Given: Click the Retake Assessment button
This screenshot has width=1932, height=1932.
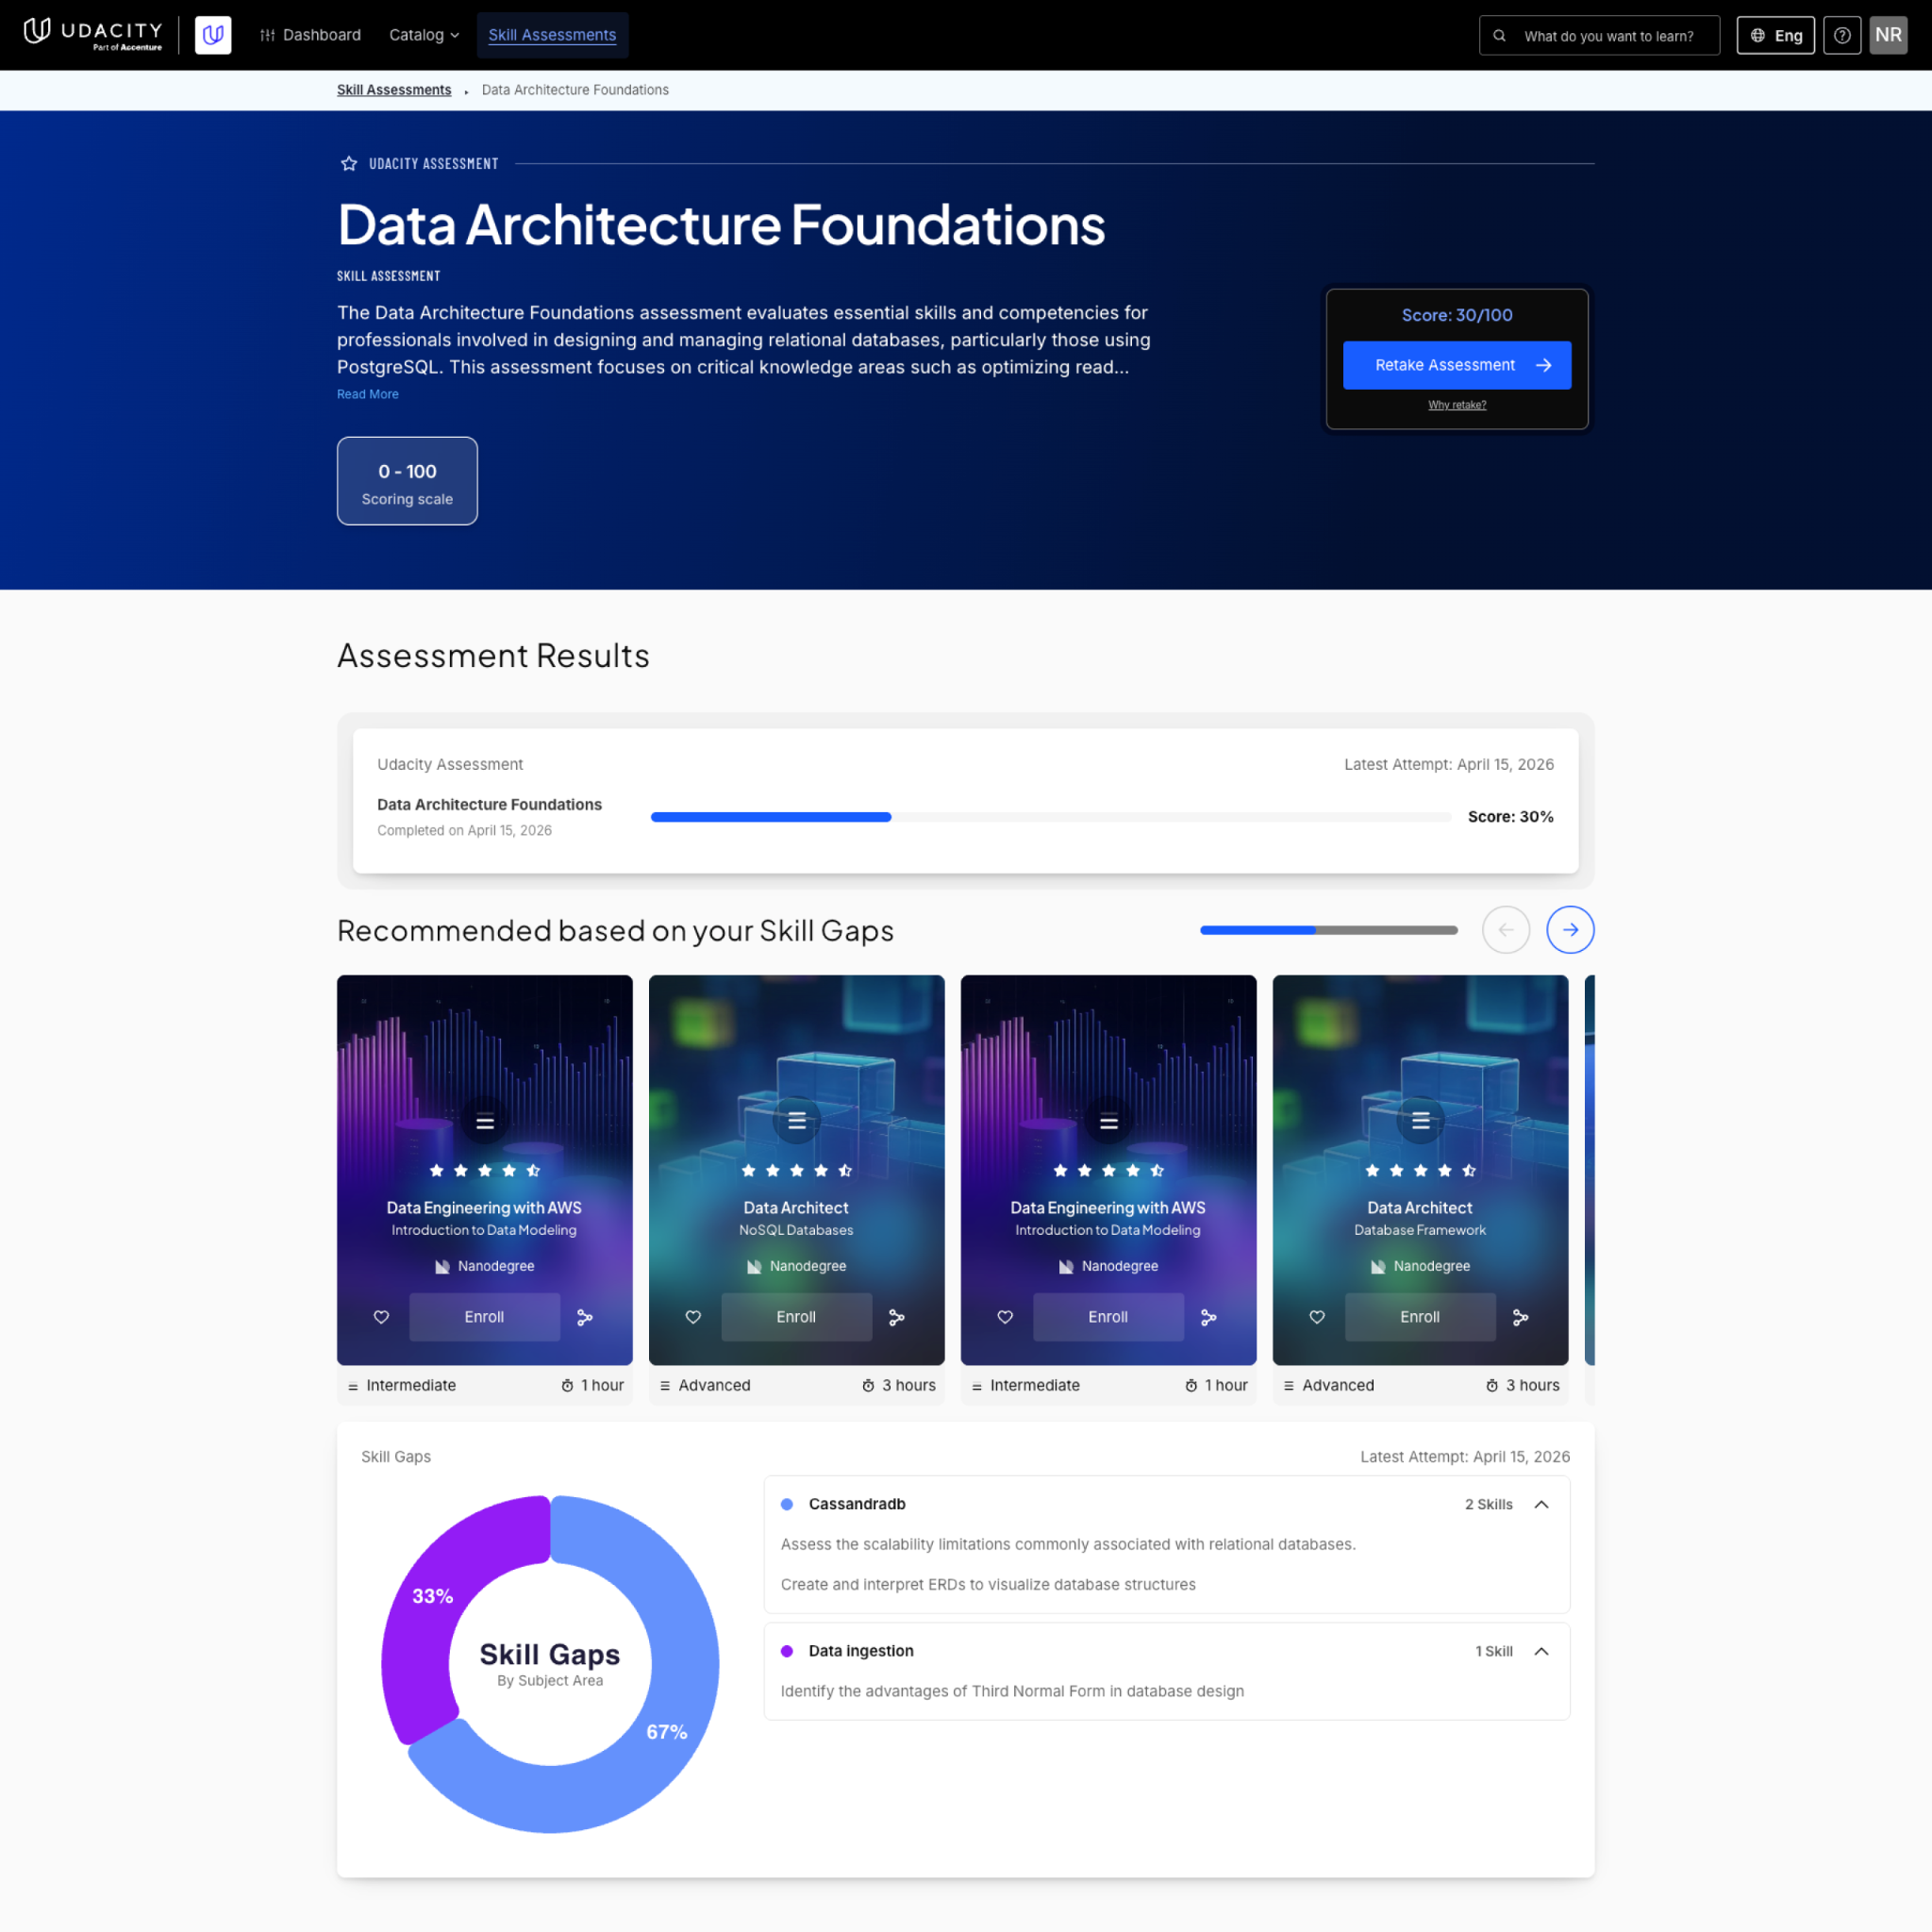Looking at the screenshot, I should (1457, 365).
